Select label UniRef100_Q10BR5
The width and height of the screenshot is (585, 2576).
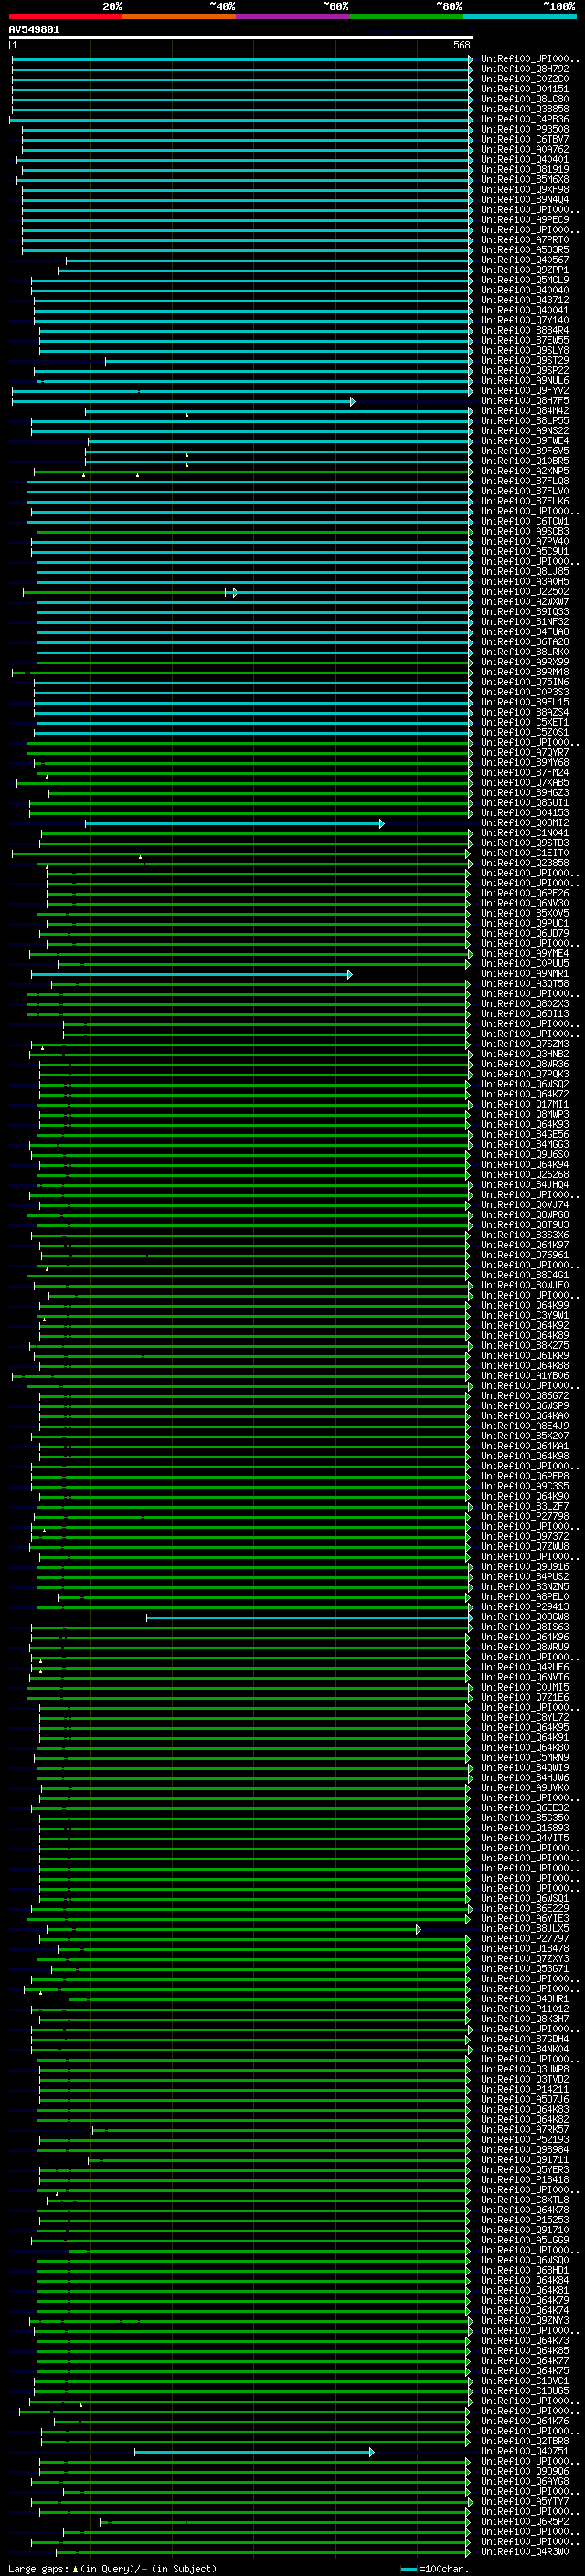[525, 461]
